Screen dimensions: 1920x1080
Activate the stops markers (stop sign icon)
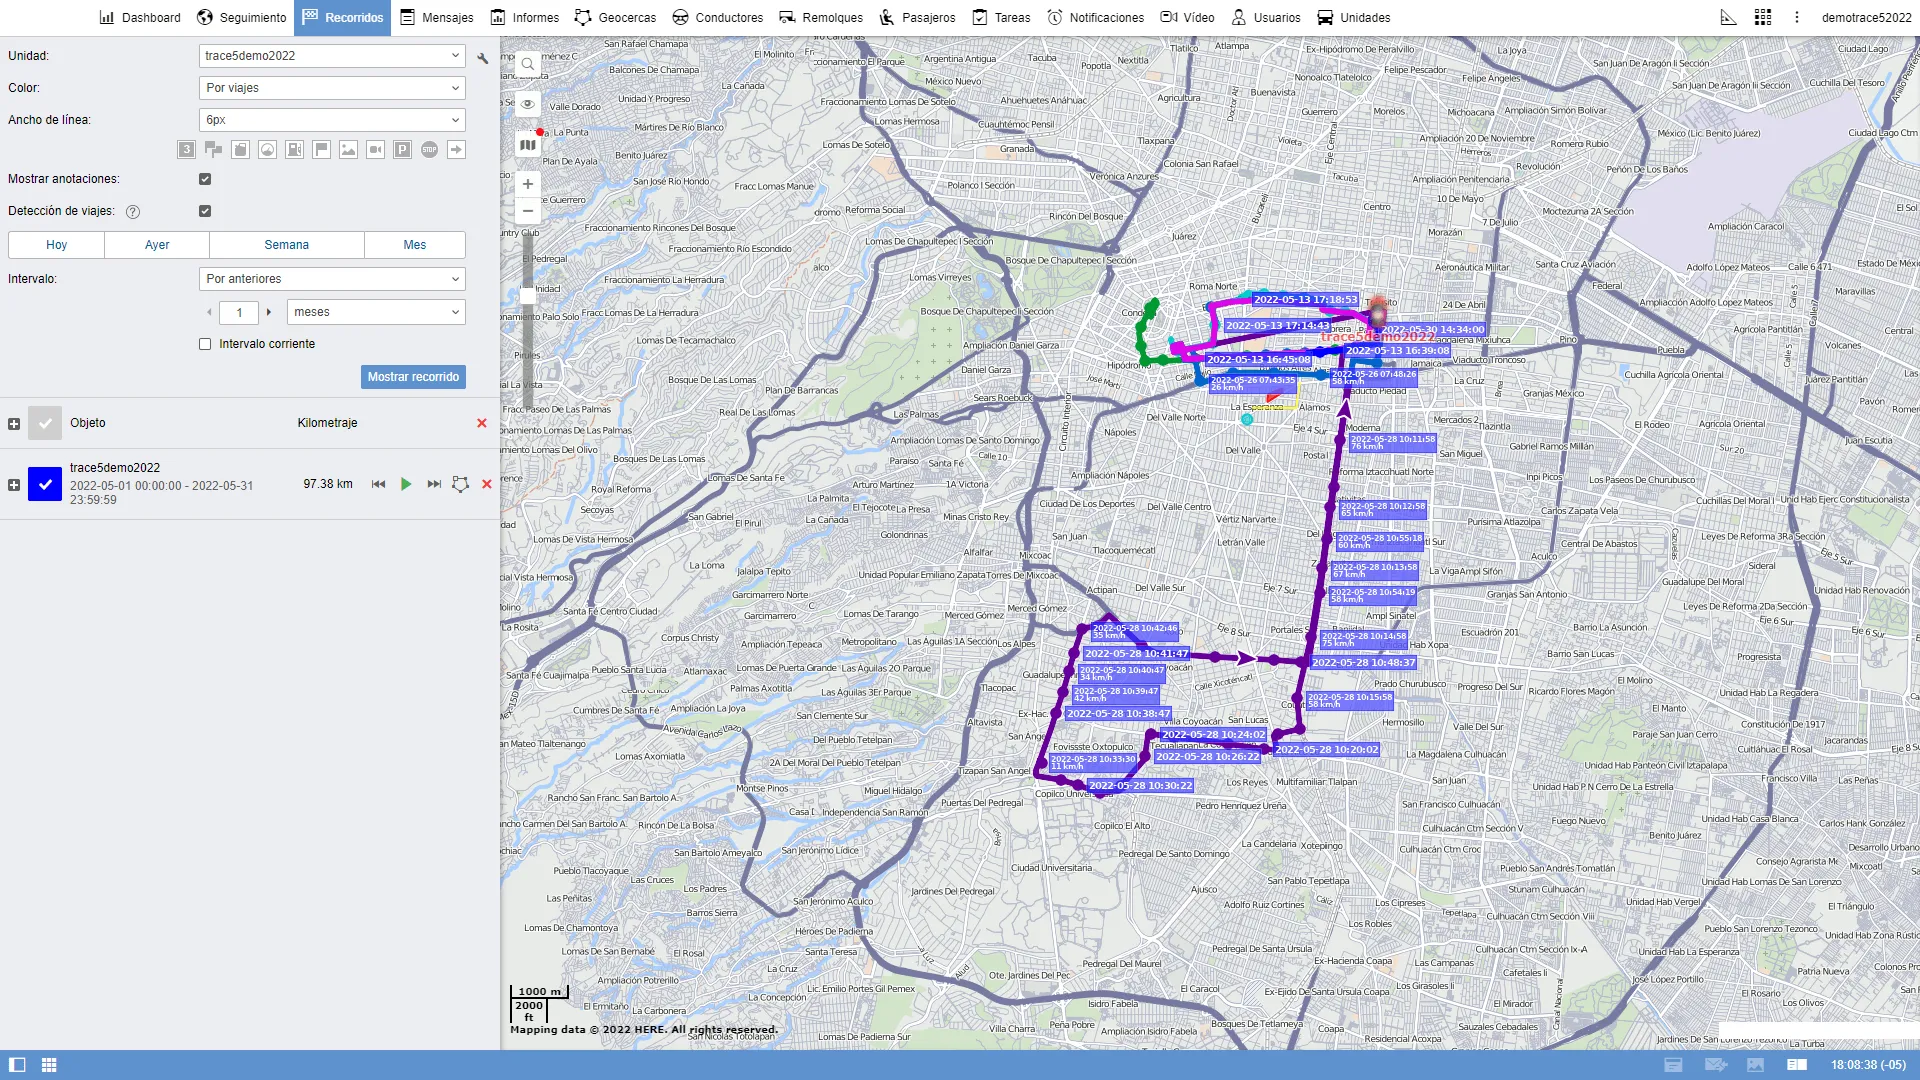(x=429, y=149)
